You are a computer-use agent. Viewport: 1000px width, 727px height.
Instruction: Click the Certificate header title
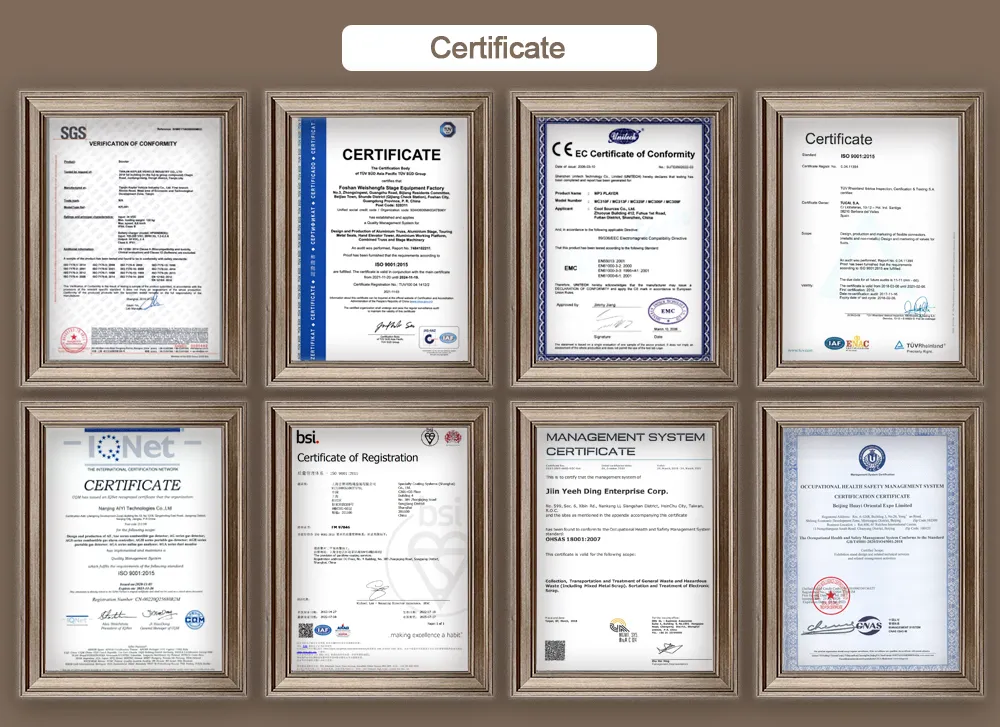498,47
